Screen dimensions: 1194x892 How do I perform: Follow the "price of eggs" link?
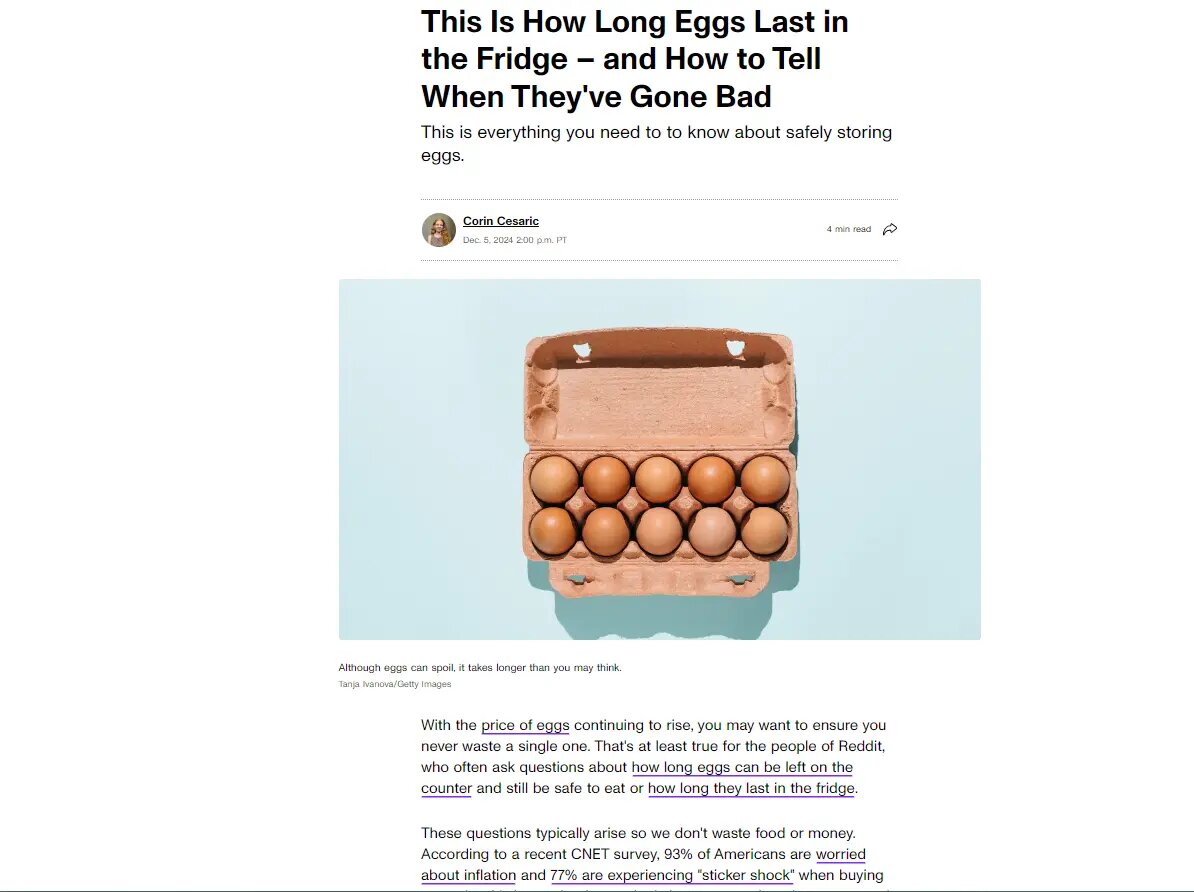click(x=525, y=725)
